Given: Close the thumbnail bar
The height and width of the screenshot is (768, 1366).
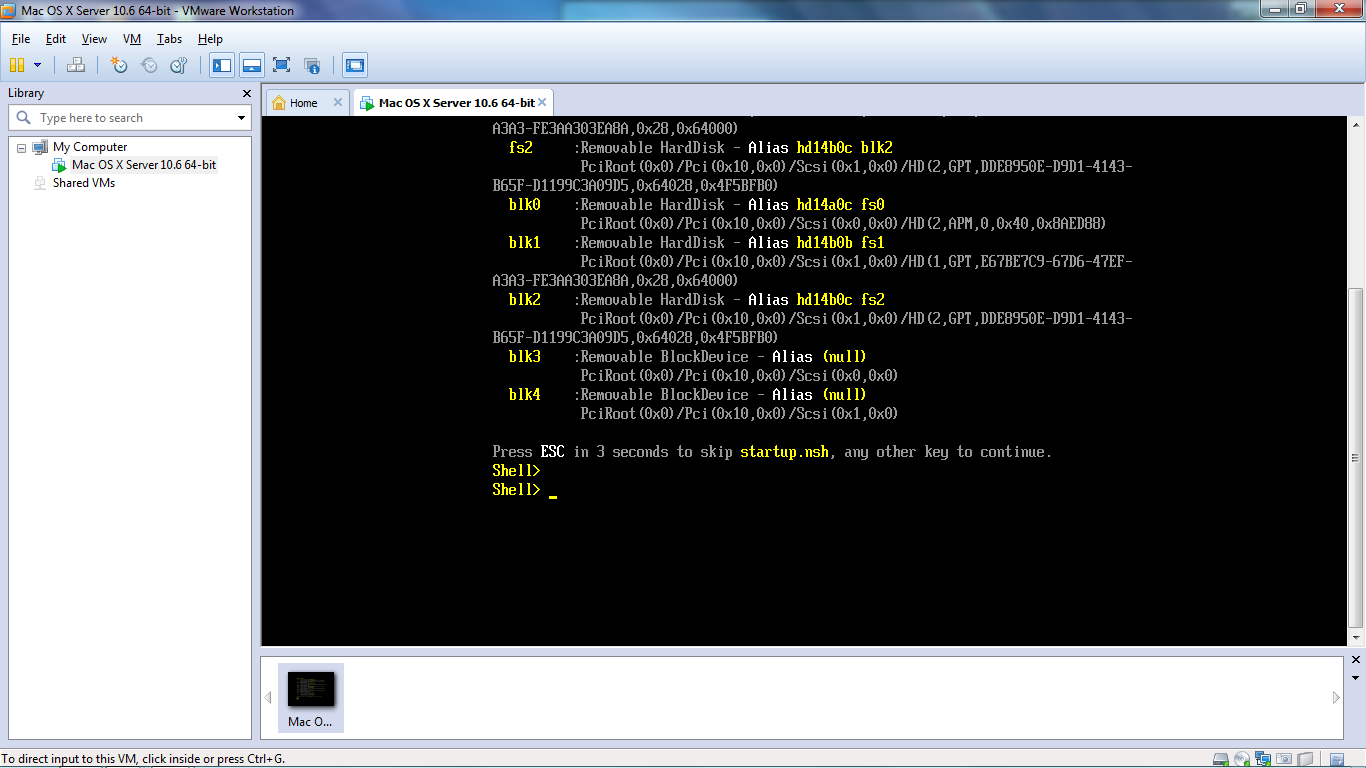Looking at the screenshot, I should point(1356,660).
